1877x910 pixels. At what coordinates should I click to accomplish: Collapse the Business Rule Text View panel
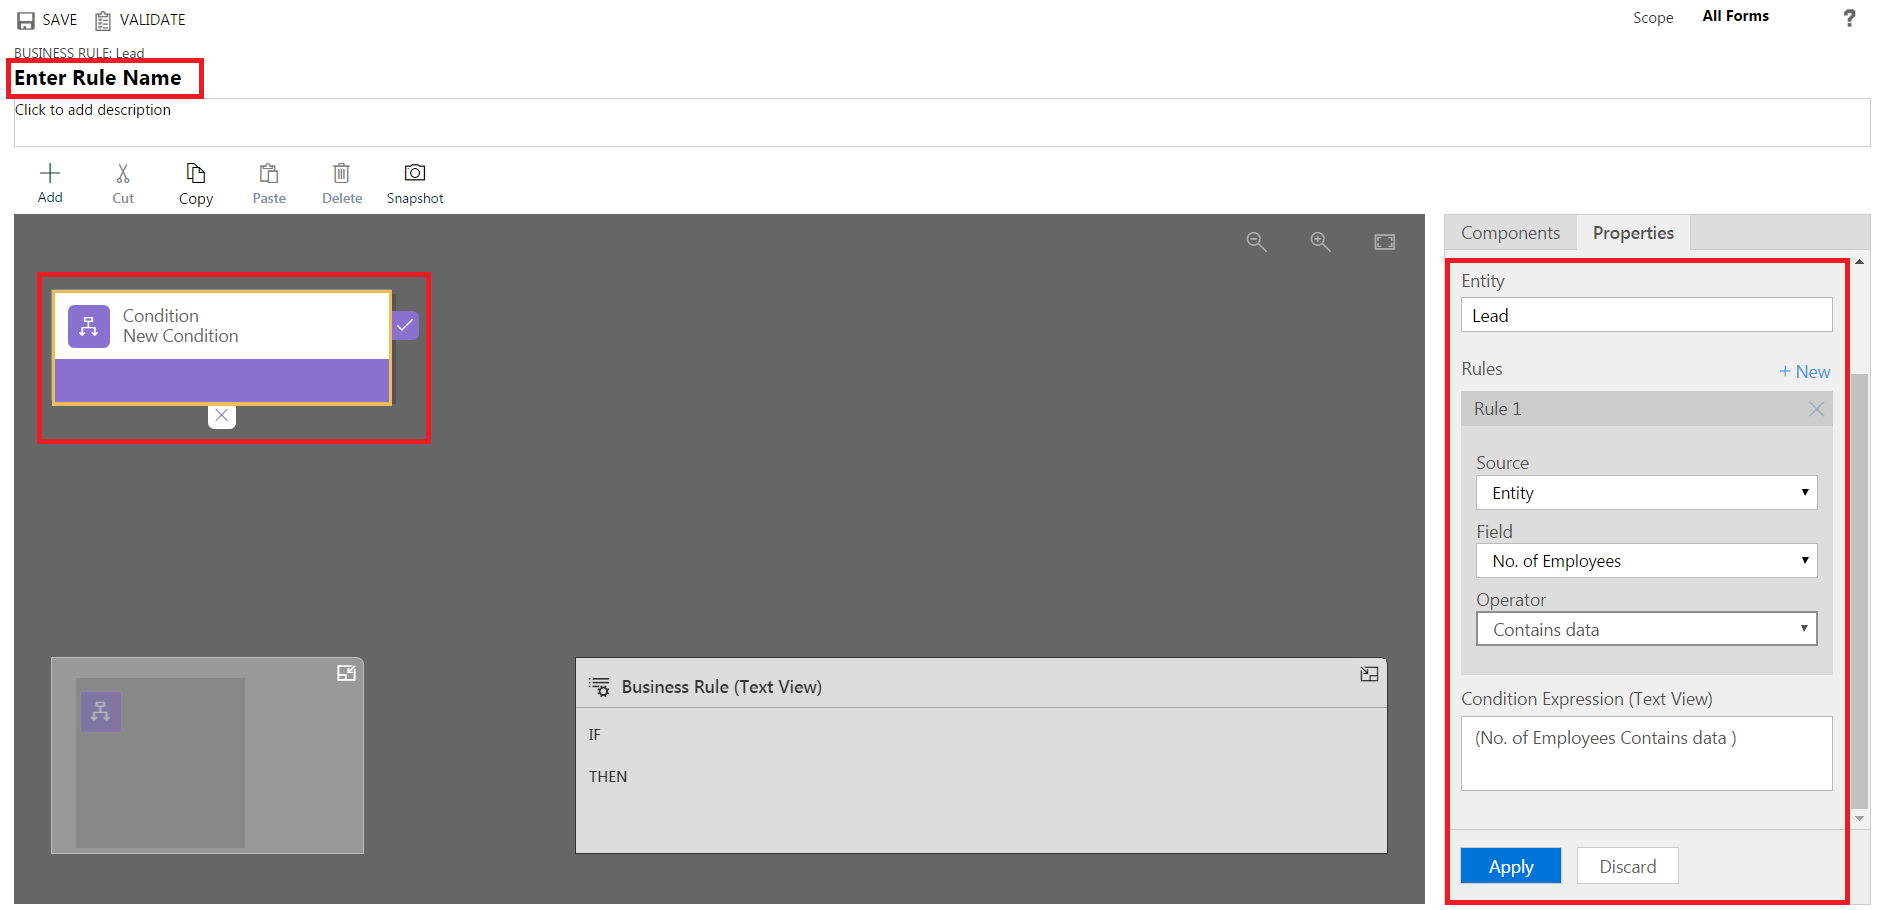[1369, 675]
